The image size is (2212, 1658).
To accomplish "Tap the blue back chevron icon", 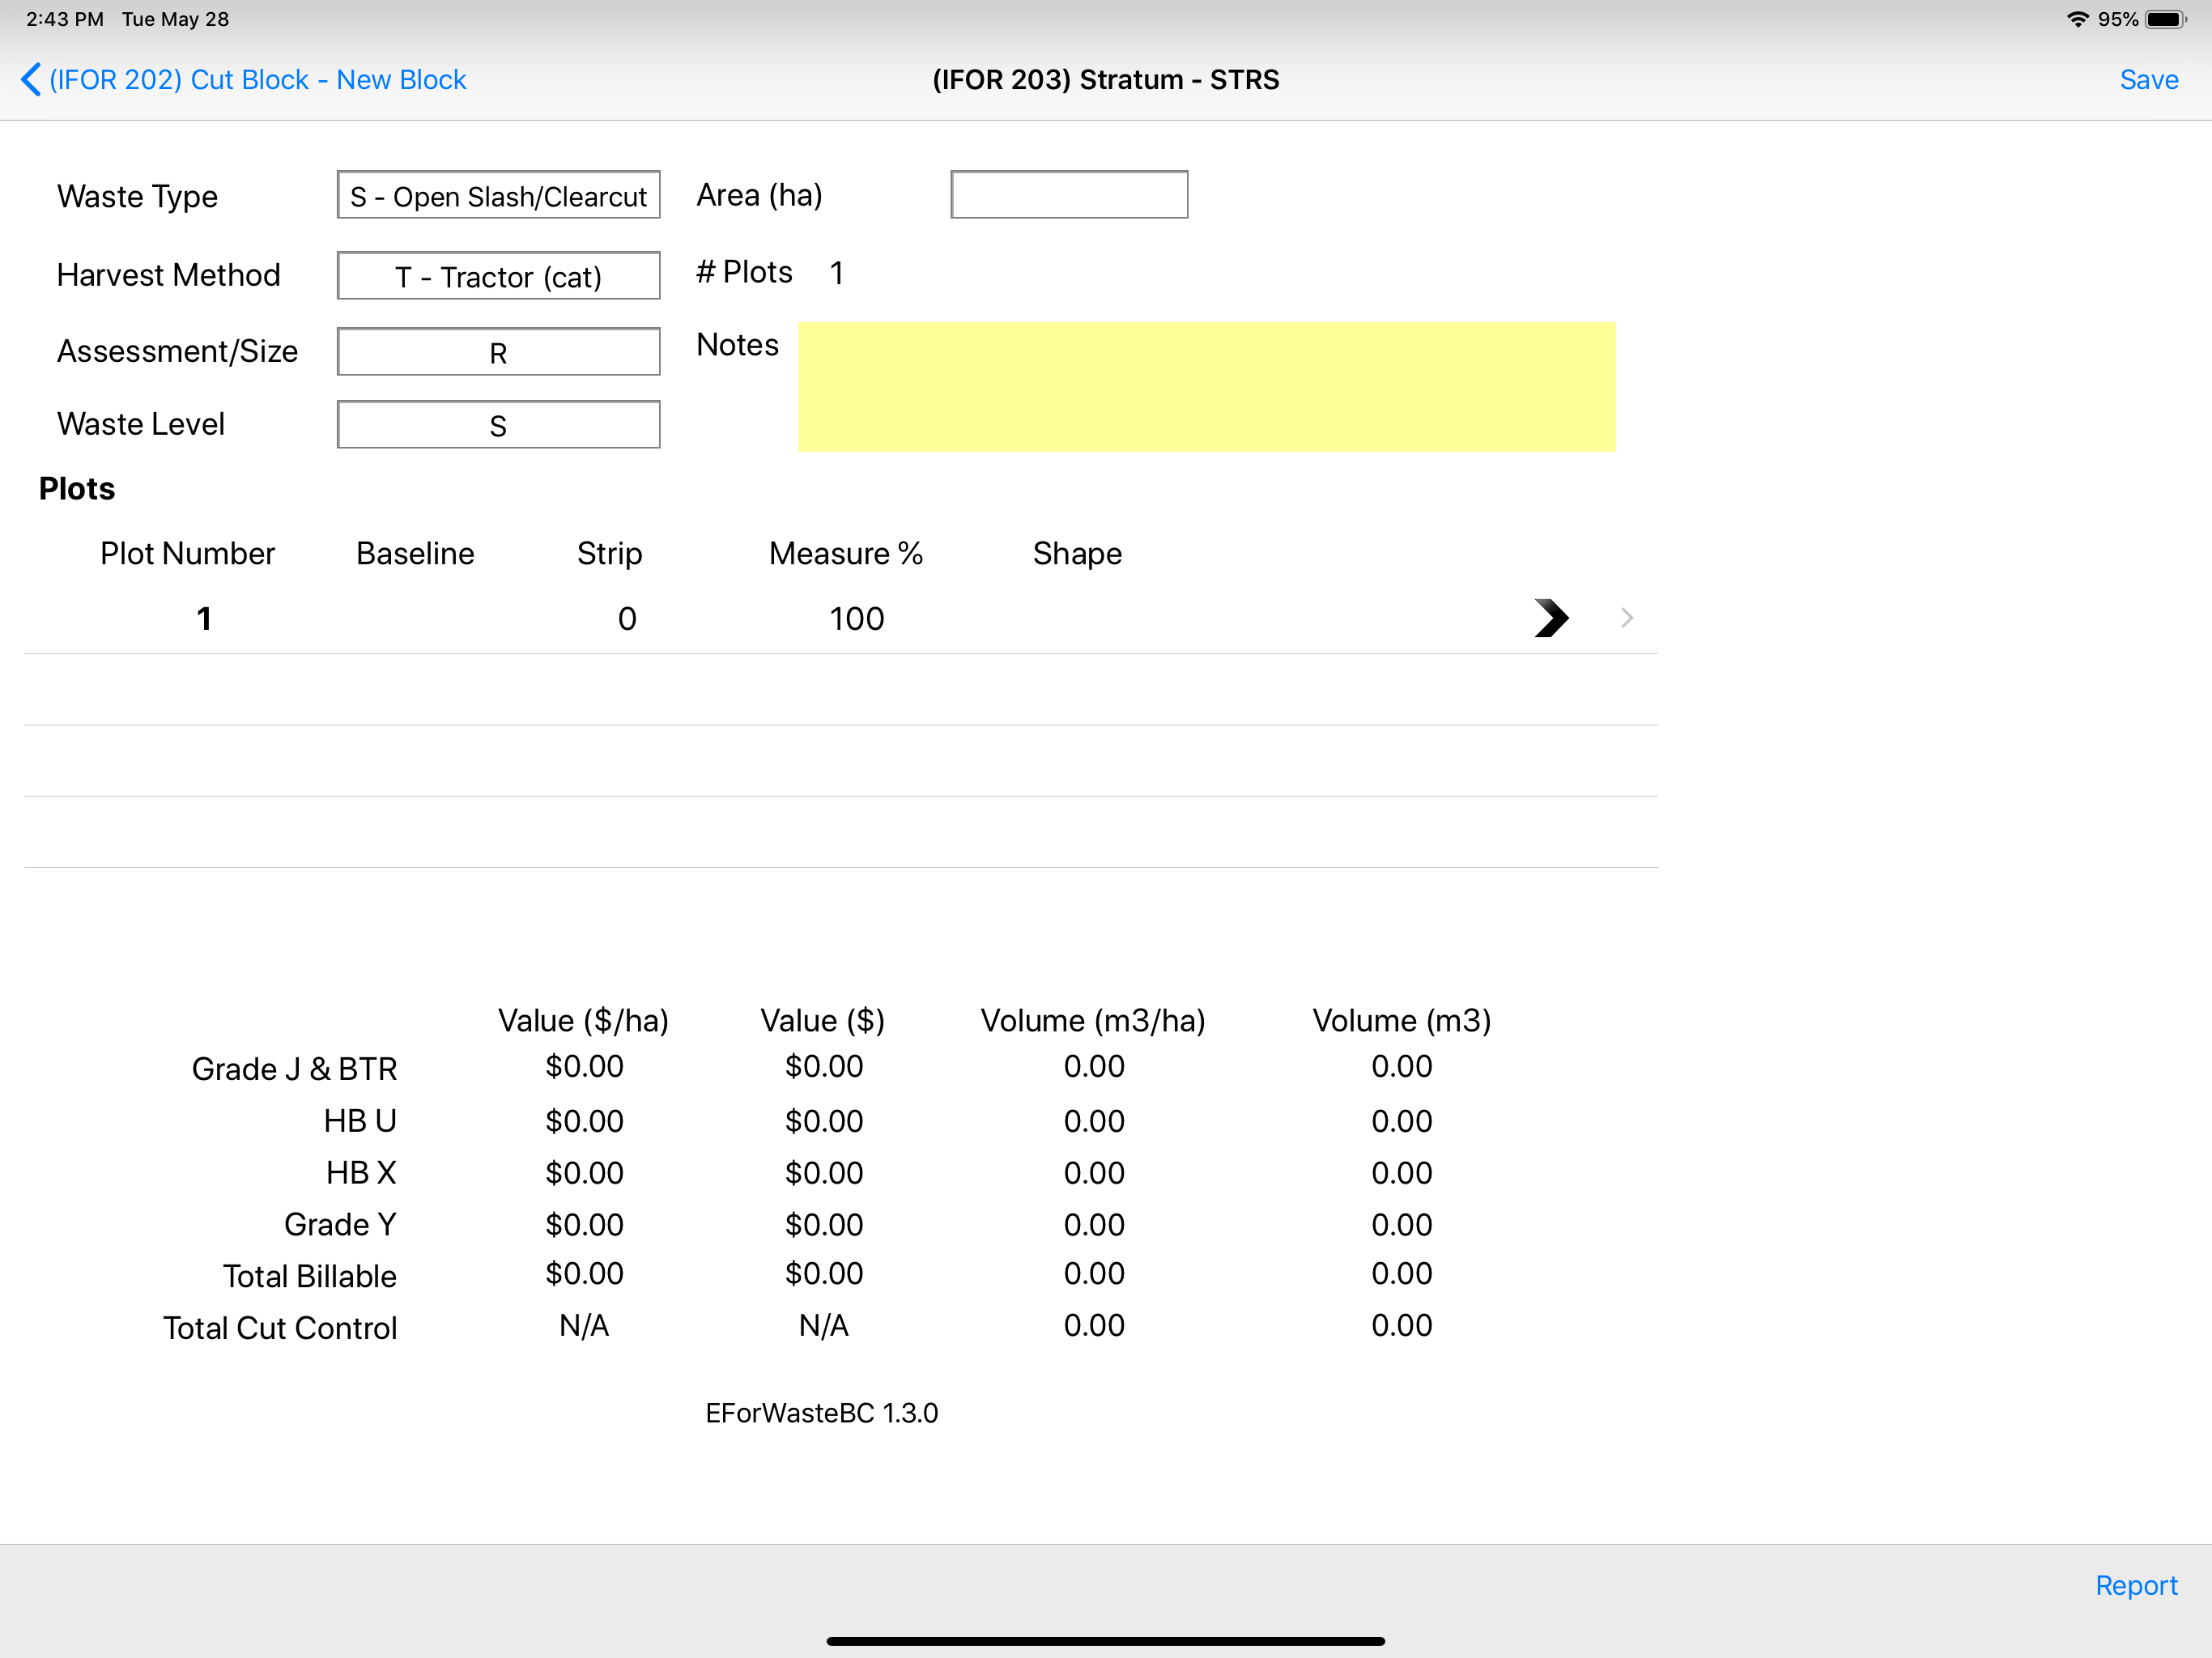I will tap(31, 80).
